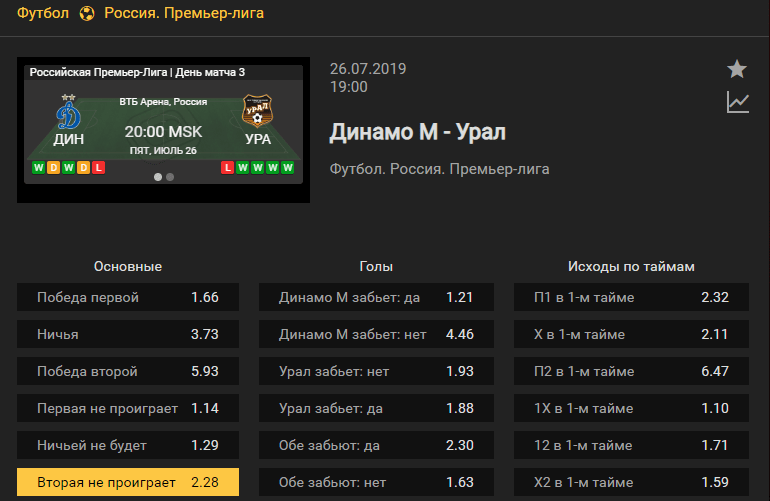Click the Ural team logo
The image size is (770, 501).
(257, 111)
